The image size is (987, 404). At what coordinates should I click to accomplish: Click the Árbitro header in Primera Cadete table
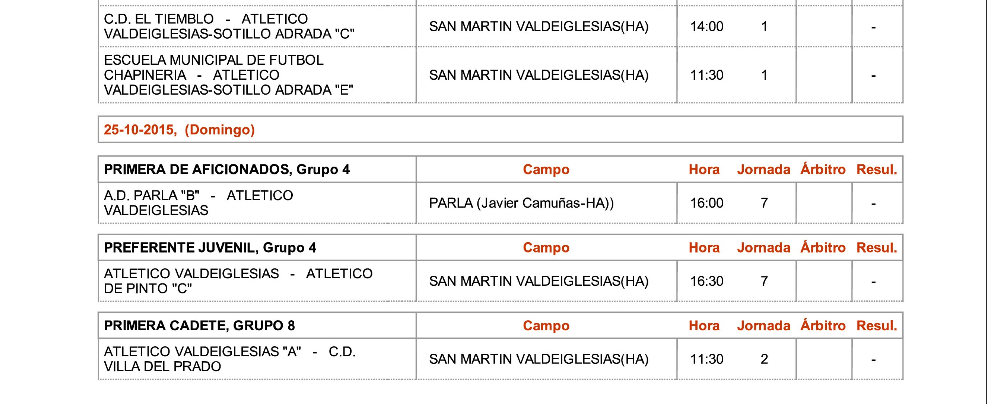[823, 326]
